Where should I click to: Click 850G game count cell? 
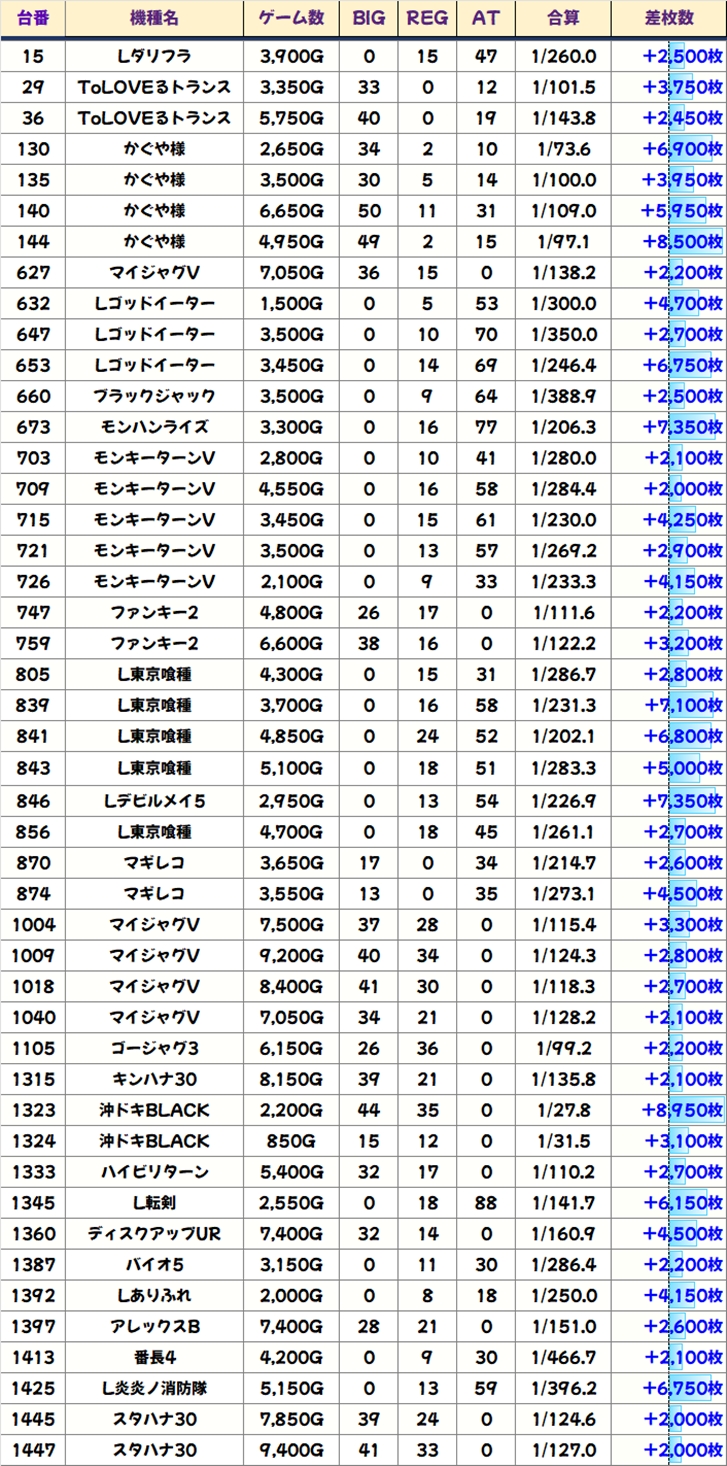[x=291, y=1140]
